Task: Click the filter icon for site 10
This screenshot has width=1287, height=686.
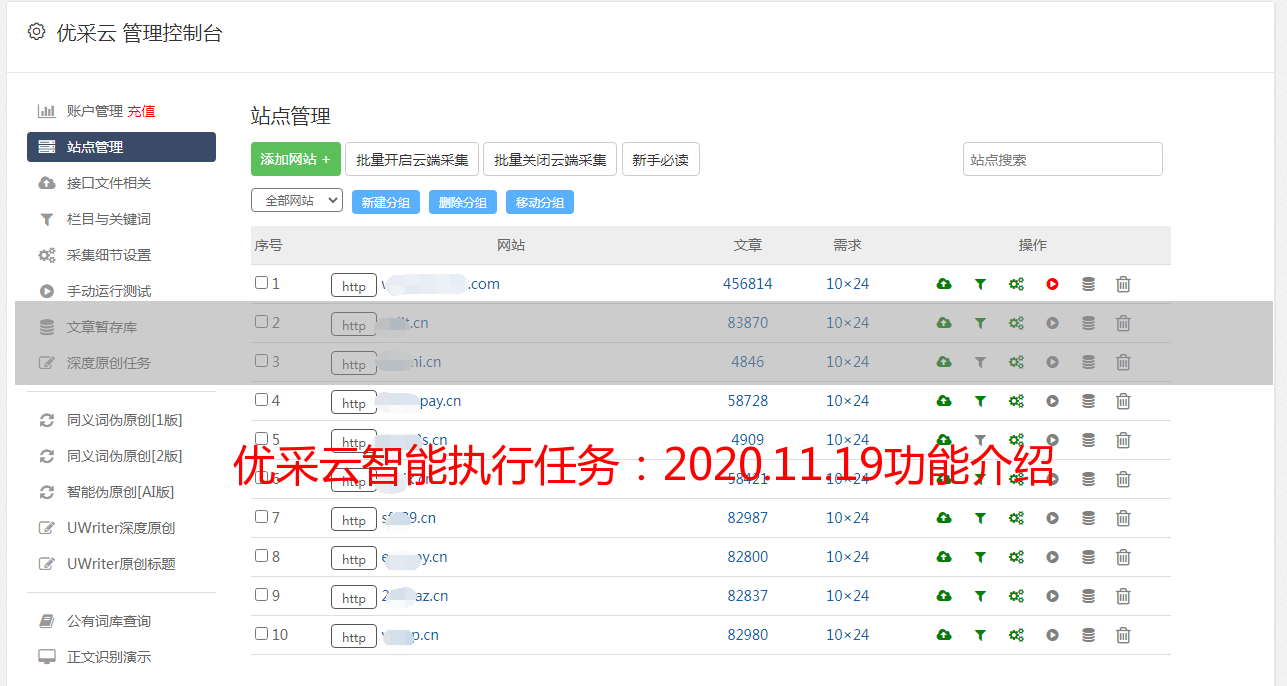Action: [980, 635]
